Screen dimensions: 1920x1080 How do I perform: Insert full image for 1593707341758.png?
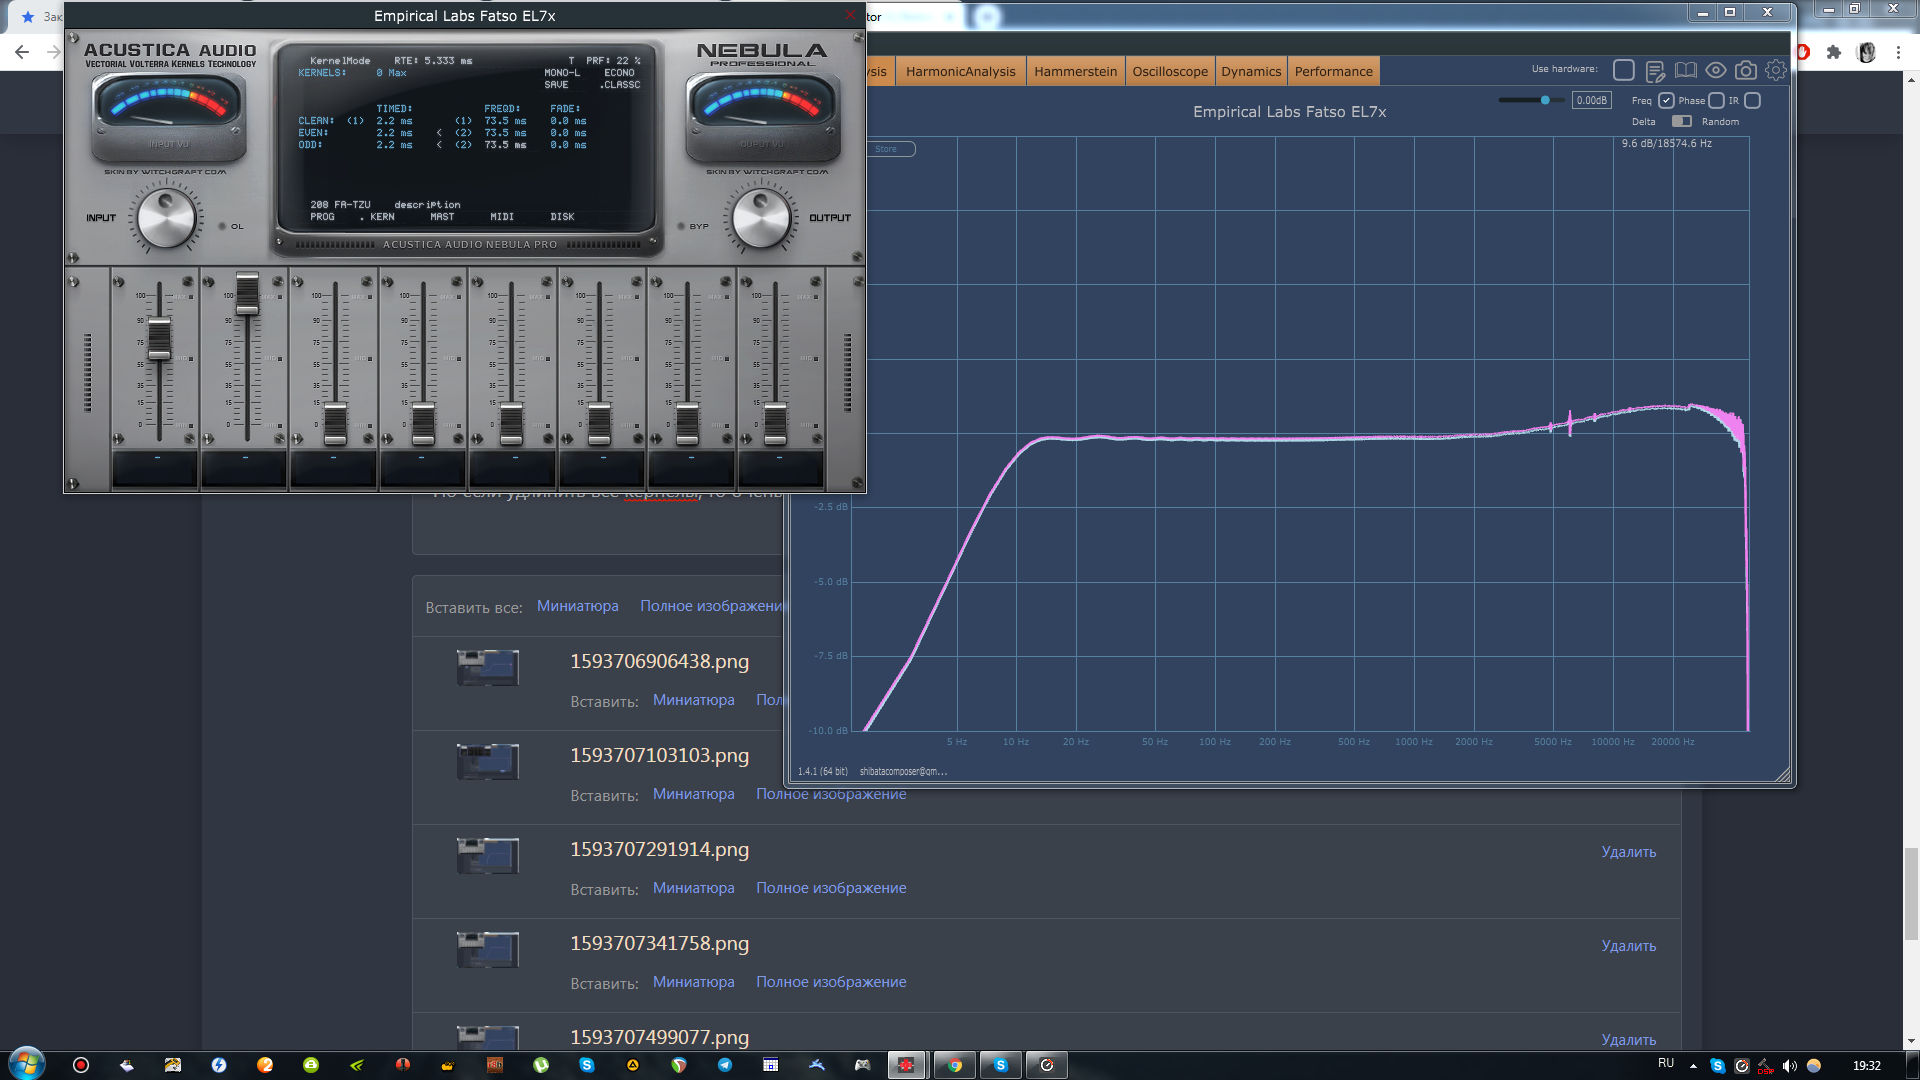(831, 982)
